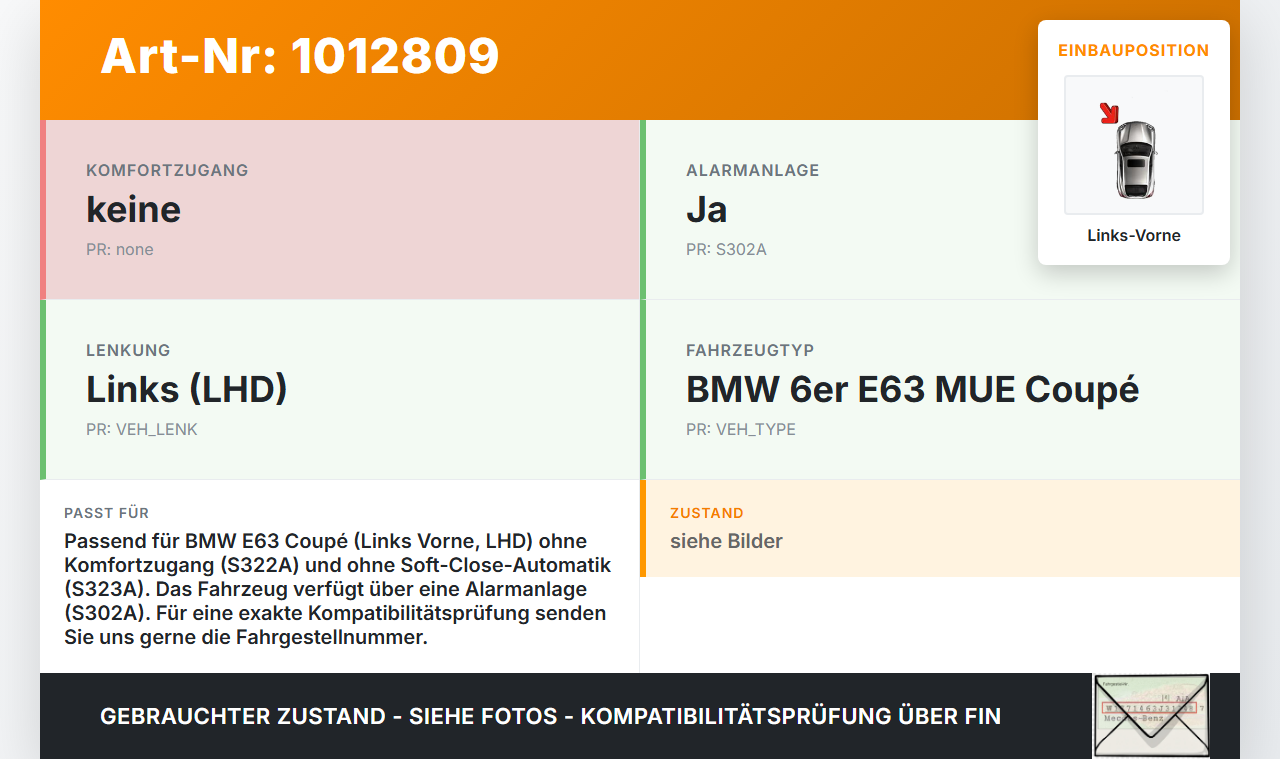Open the envelope document thumbnail in footer
This screenshot has width=1280, height=760.
1151,715
